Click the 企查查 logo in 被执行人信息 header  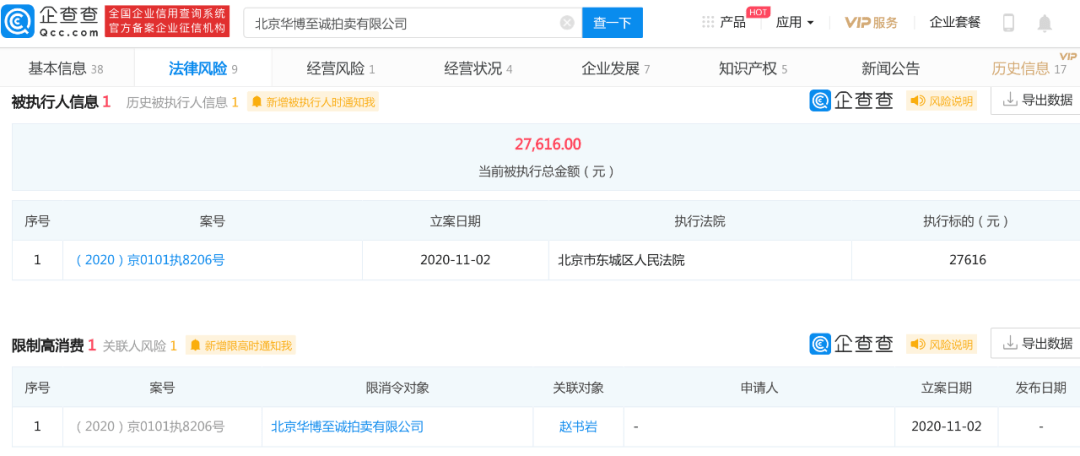(x=851, y=101)
